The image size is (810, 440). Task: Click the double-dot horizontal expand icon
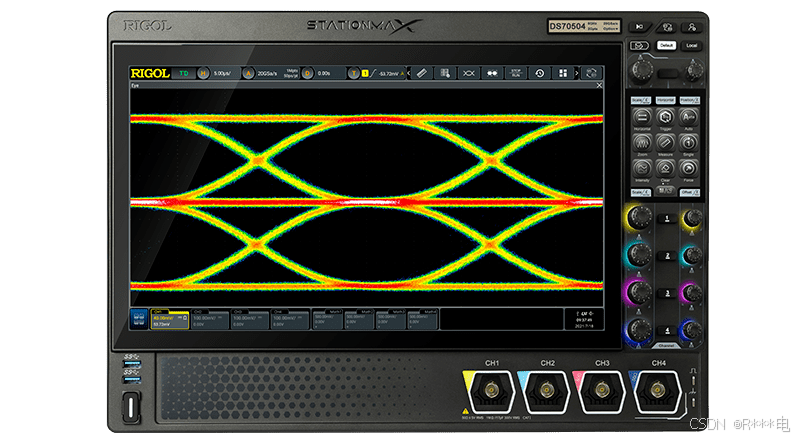(492, 73)
